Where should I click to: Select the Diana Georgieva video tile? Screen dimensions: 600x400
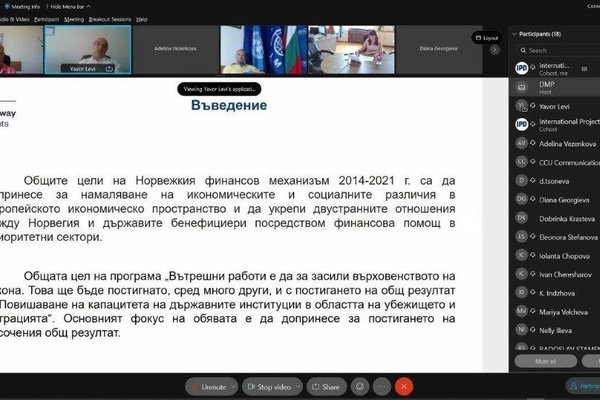pyautogui.click(x=439, y=49)
